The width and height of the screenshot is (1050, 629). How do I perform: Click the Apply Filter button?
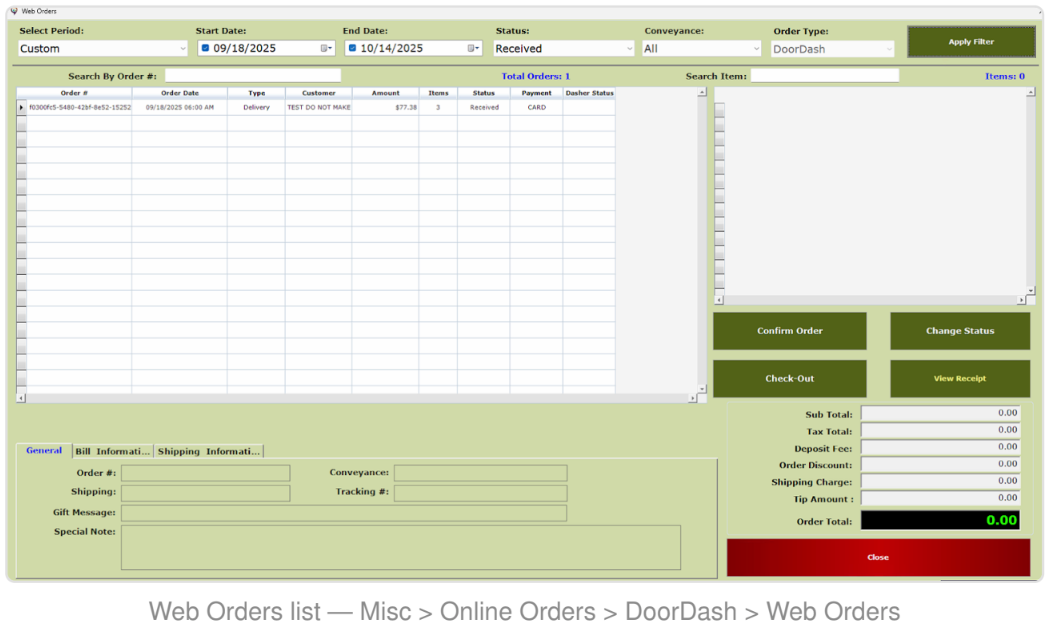(971, 42)
